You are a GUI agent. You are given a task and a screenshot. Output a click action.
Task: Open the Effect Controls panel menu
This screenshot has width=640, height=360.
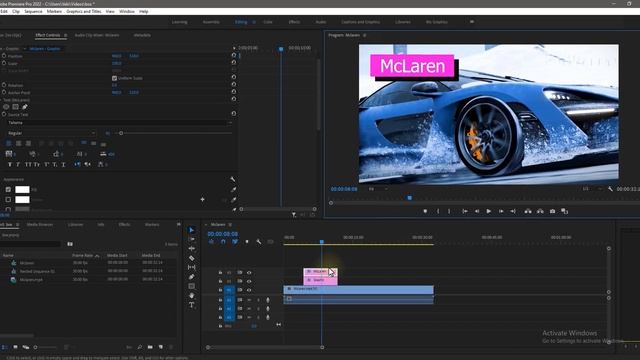pos(65,35)
